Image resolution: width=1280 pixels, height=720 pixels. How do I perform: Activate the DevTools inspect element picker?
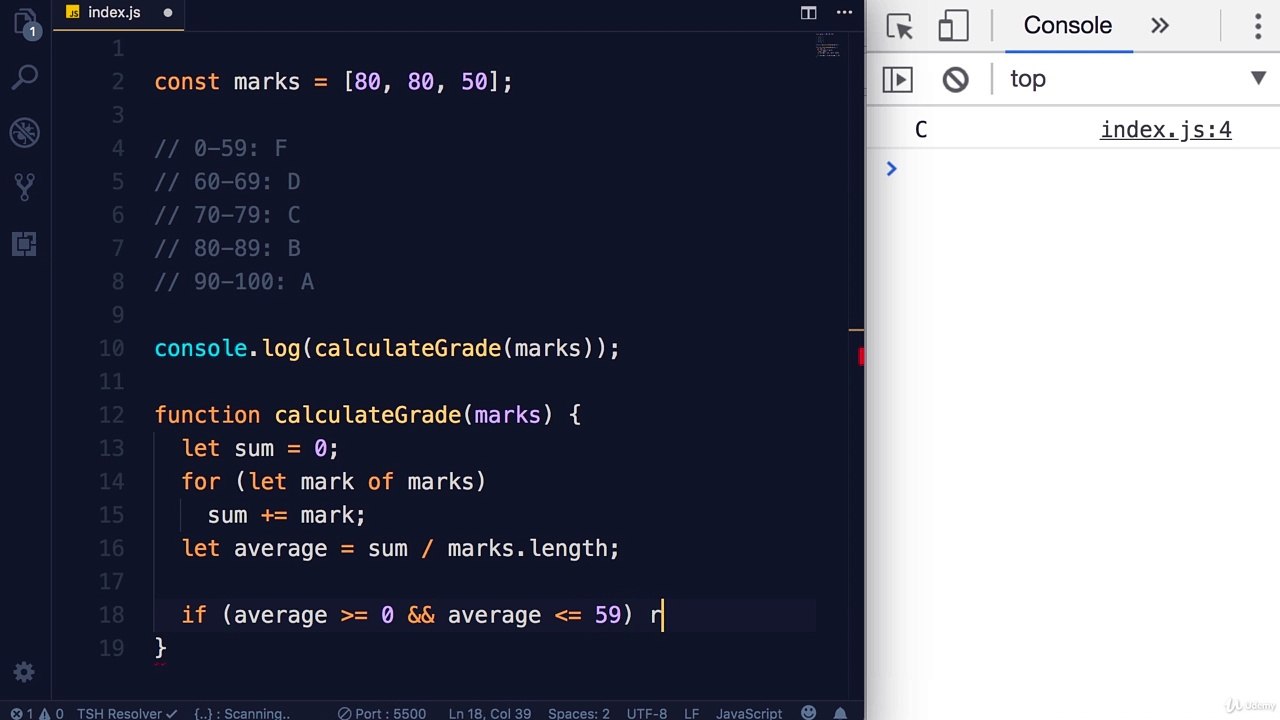point(900,26)
